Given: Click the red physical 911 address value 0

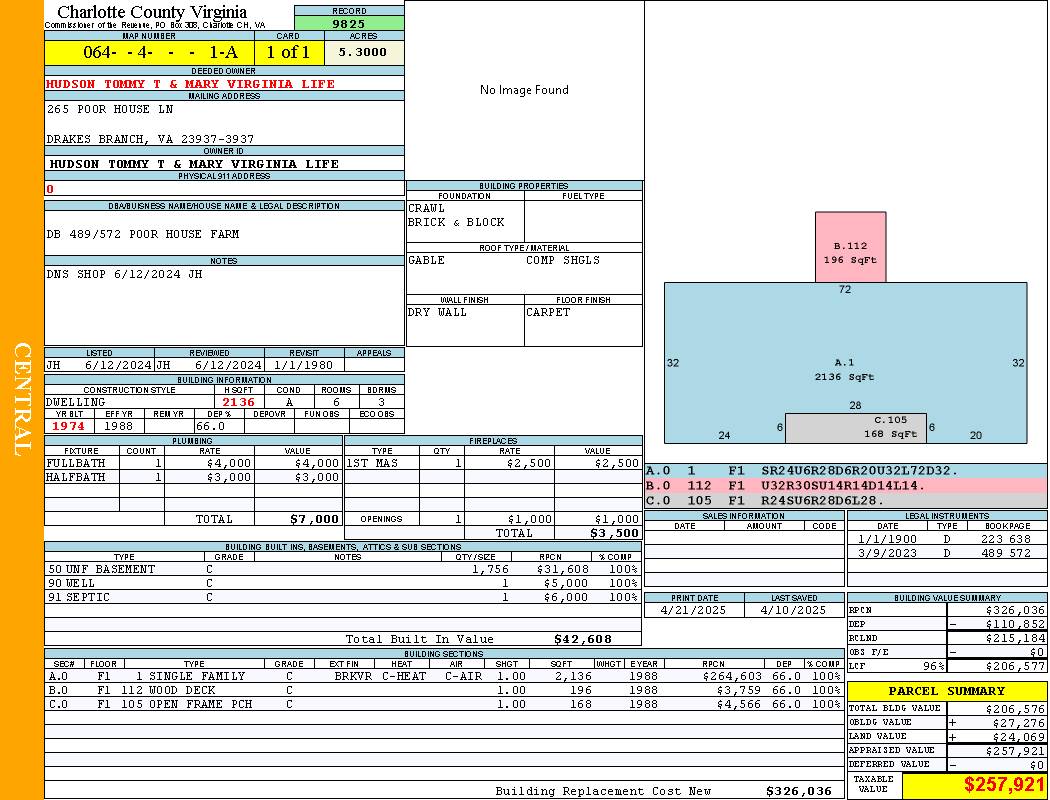Looking at the screenshot, I should [x=50, y=189].
